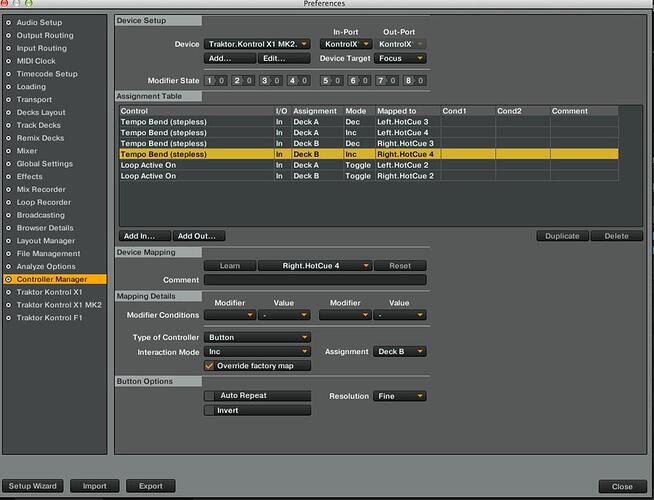Image resolution: width=654 pixels, height=500 pixels.
Task: Click the Comment column header
Action: 584,111
